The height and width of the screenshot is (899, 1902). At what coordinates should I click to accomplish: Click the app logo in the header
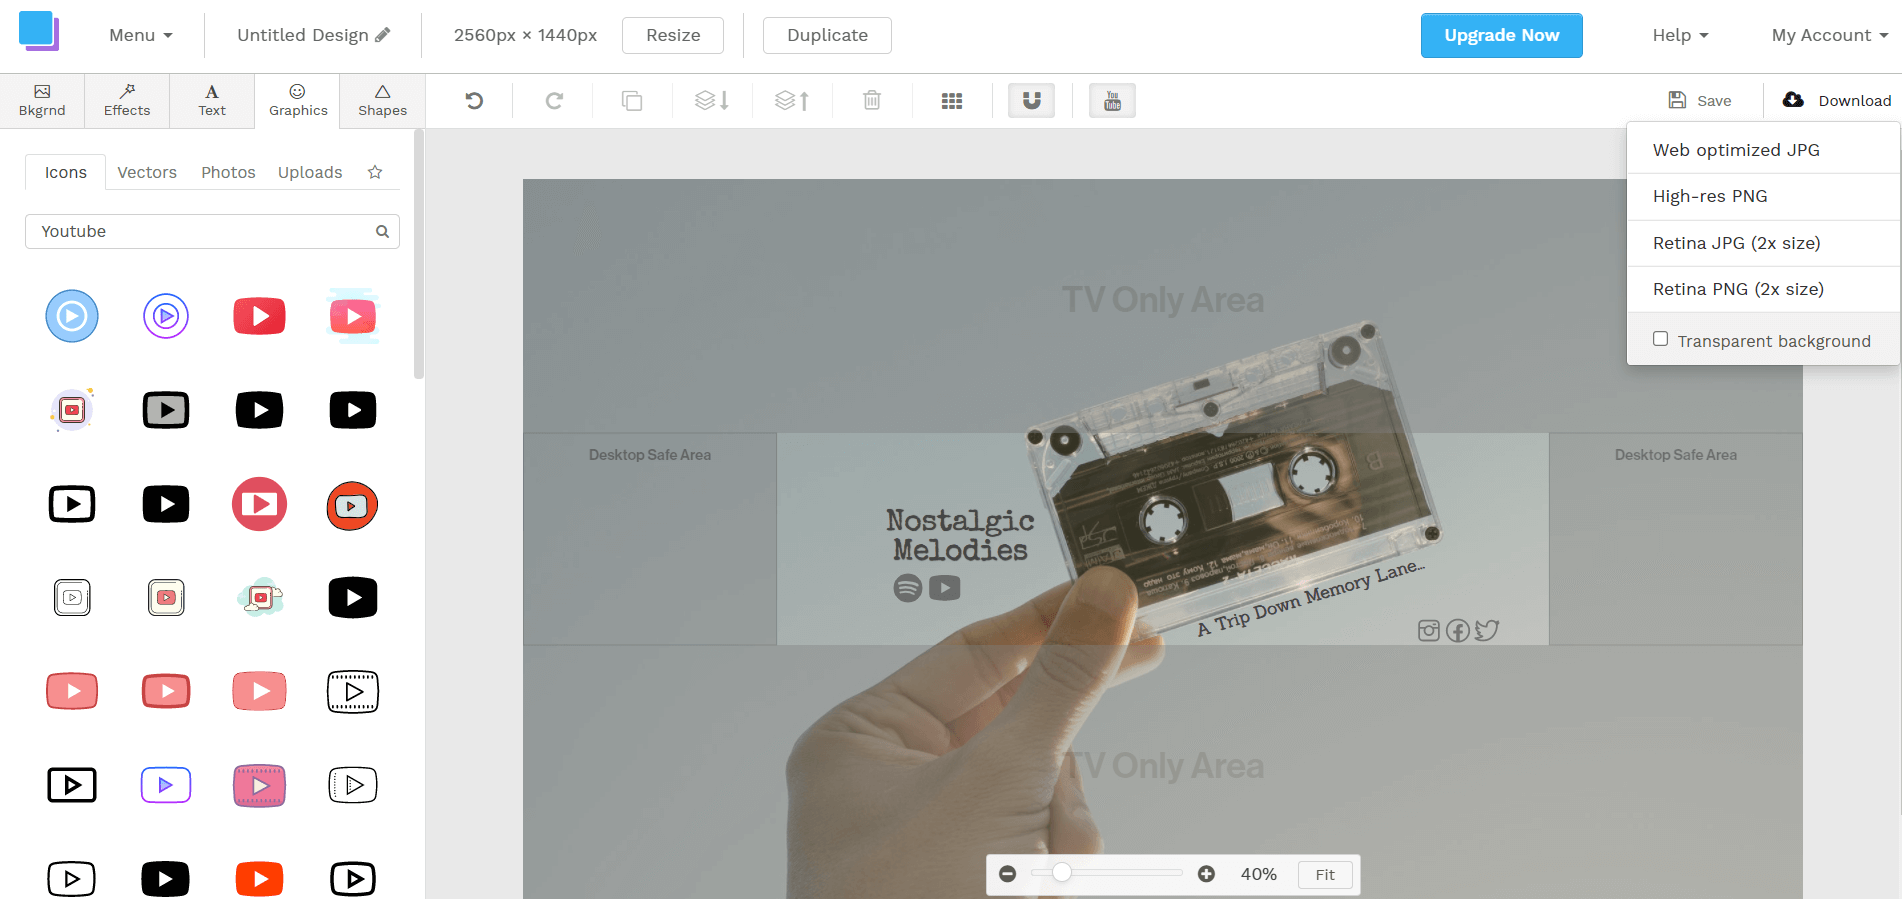(x=39, y=31)
